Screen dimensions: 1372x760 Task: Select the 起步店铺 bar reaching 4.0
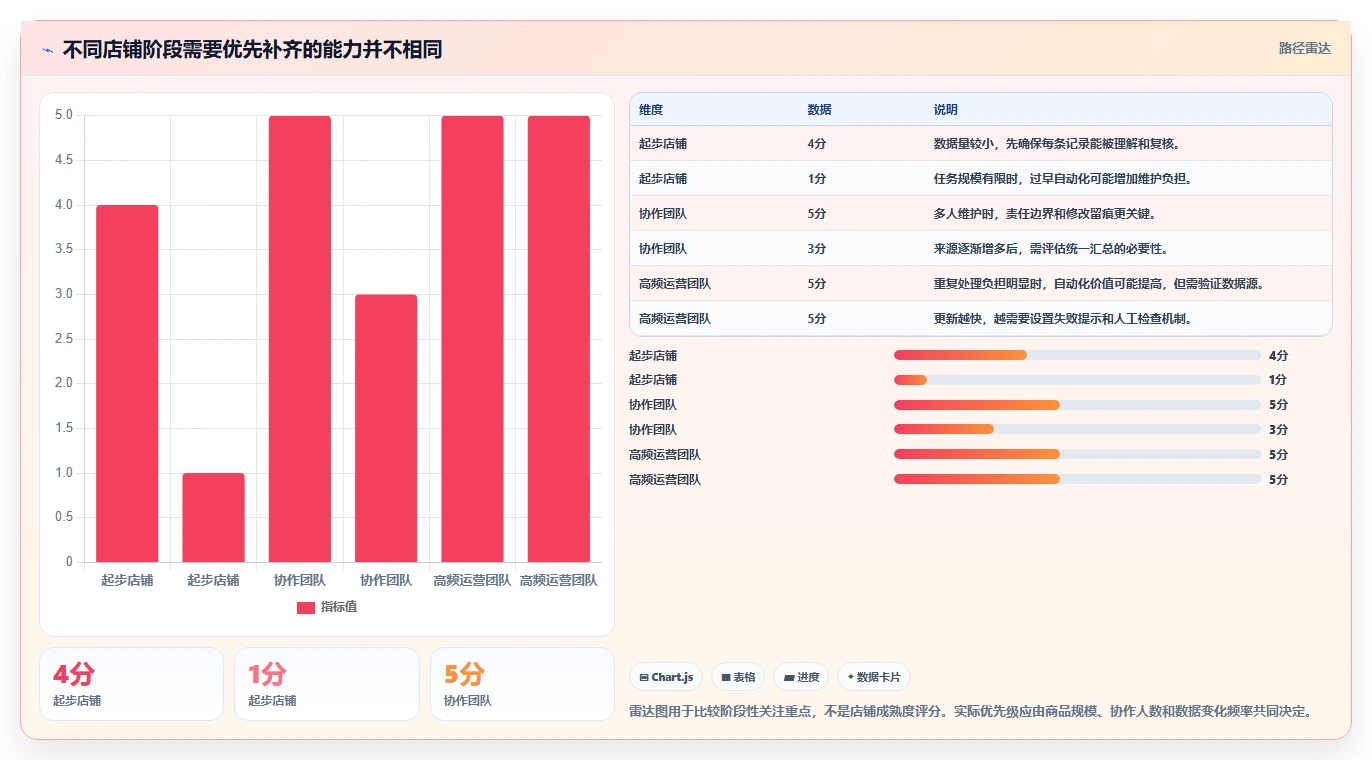(x=127, y=384)
